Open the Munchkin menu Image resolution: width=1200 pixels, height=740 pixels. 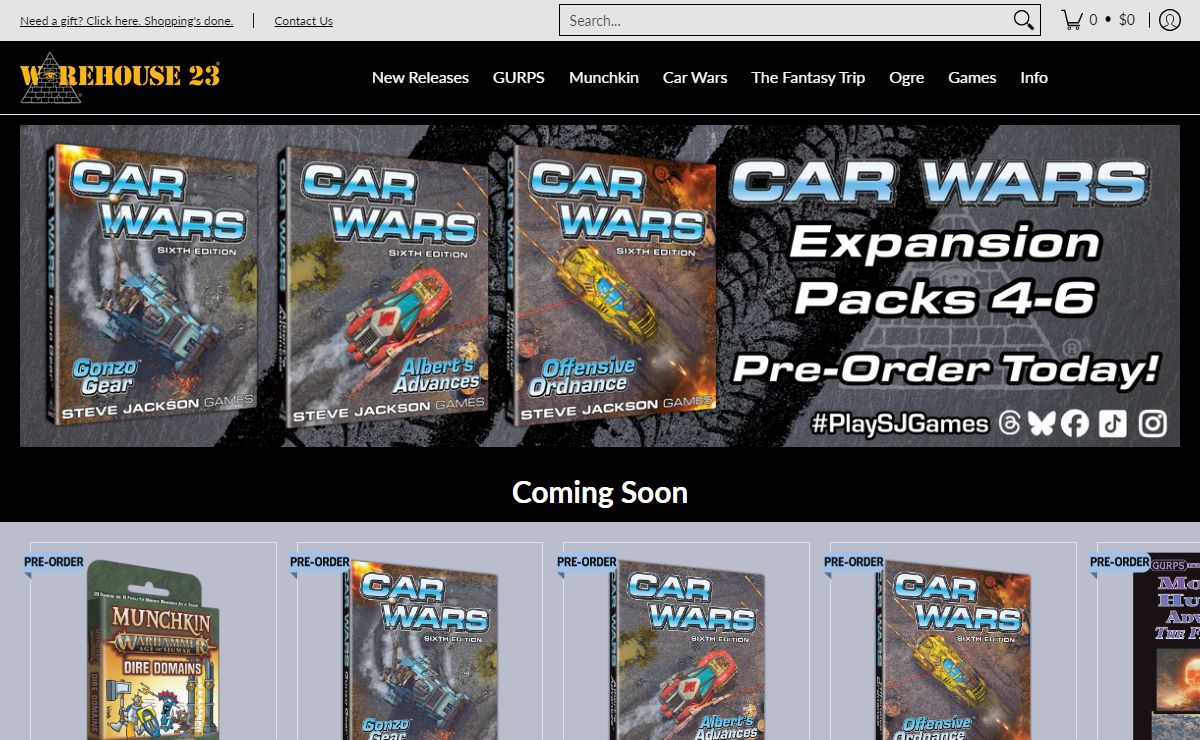604,77
